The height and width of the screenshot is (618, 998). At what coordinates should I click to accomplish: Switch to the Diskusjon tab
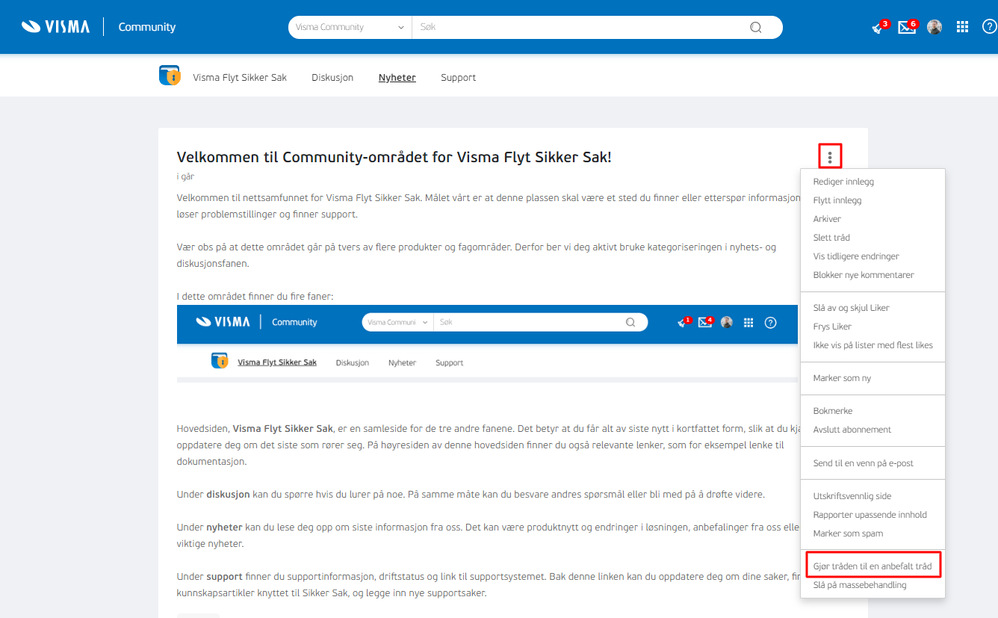click(x=332, y=78)
